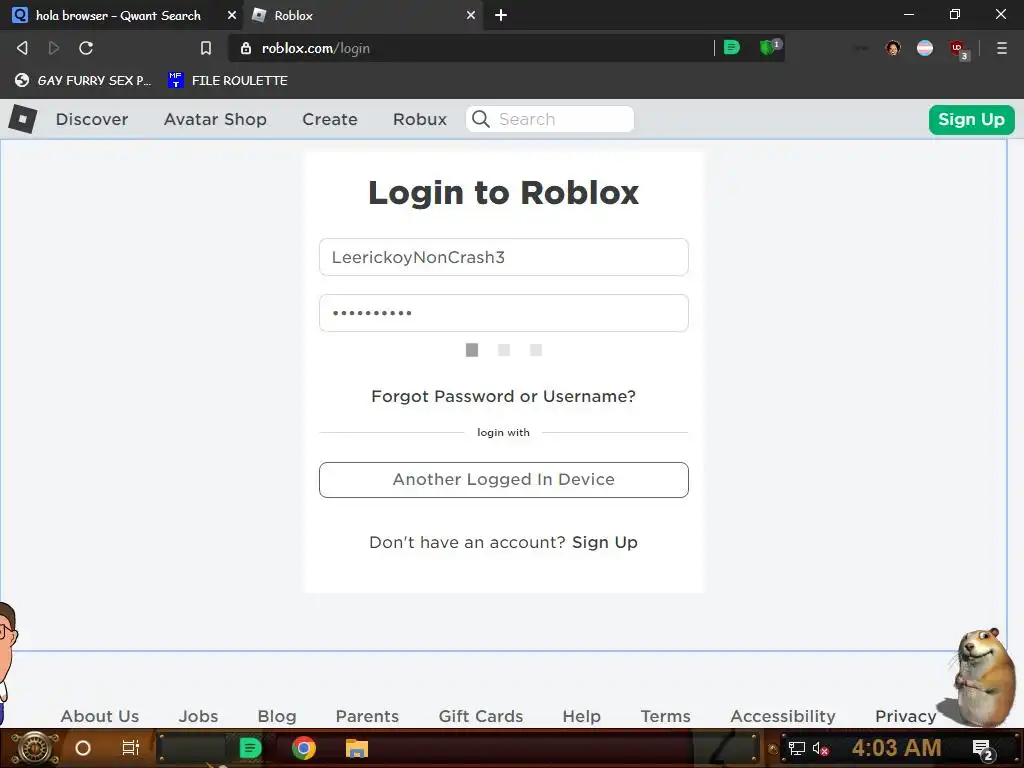Click the masked password field

click(504, 313)
